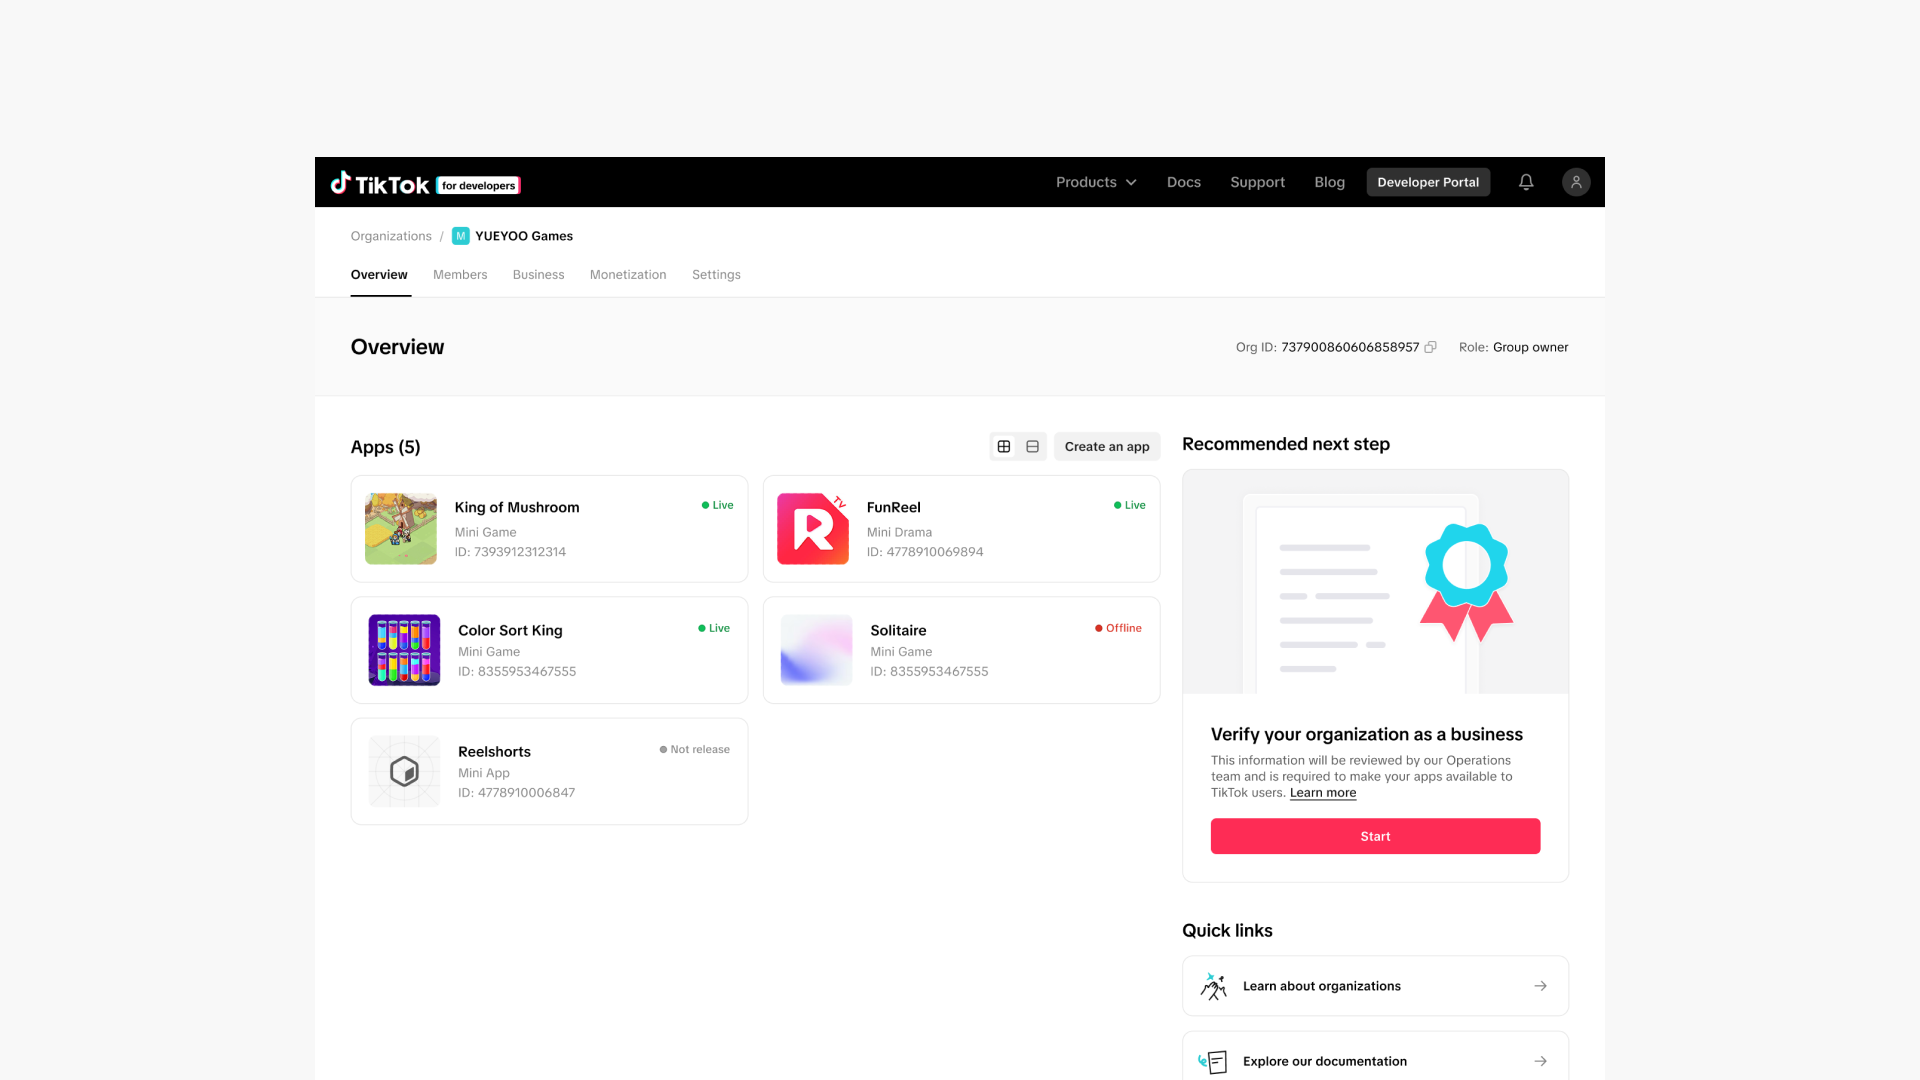The width and height of the screenshot is (1920, 1080).
Task: Start business verification
Action: pyautogui.click(x=1375, y=836)
